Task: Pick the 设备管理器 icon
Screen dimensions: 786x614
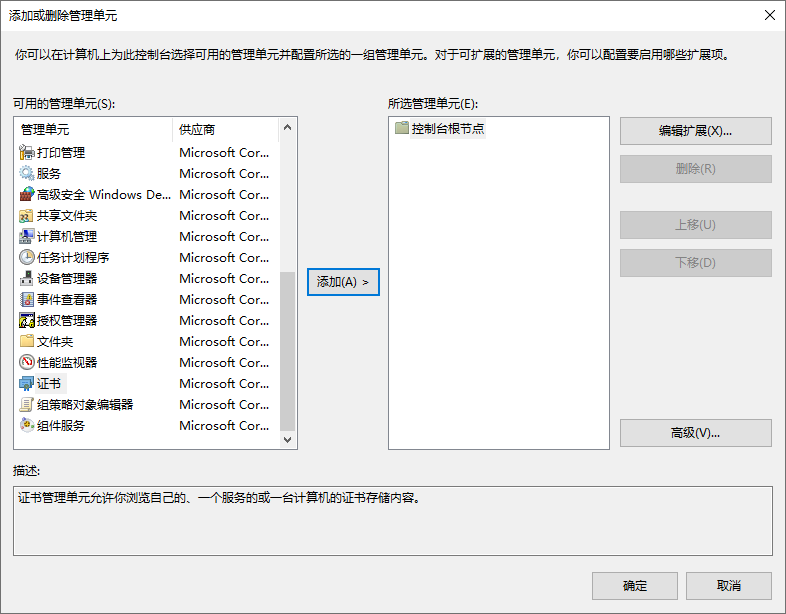Action: click(x=27, y=279)
